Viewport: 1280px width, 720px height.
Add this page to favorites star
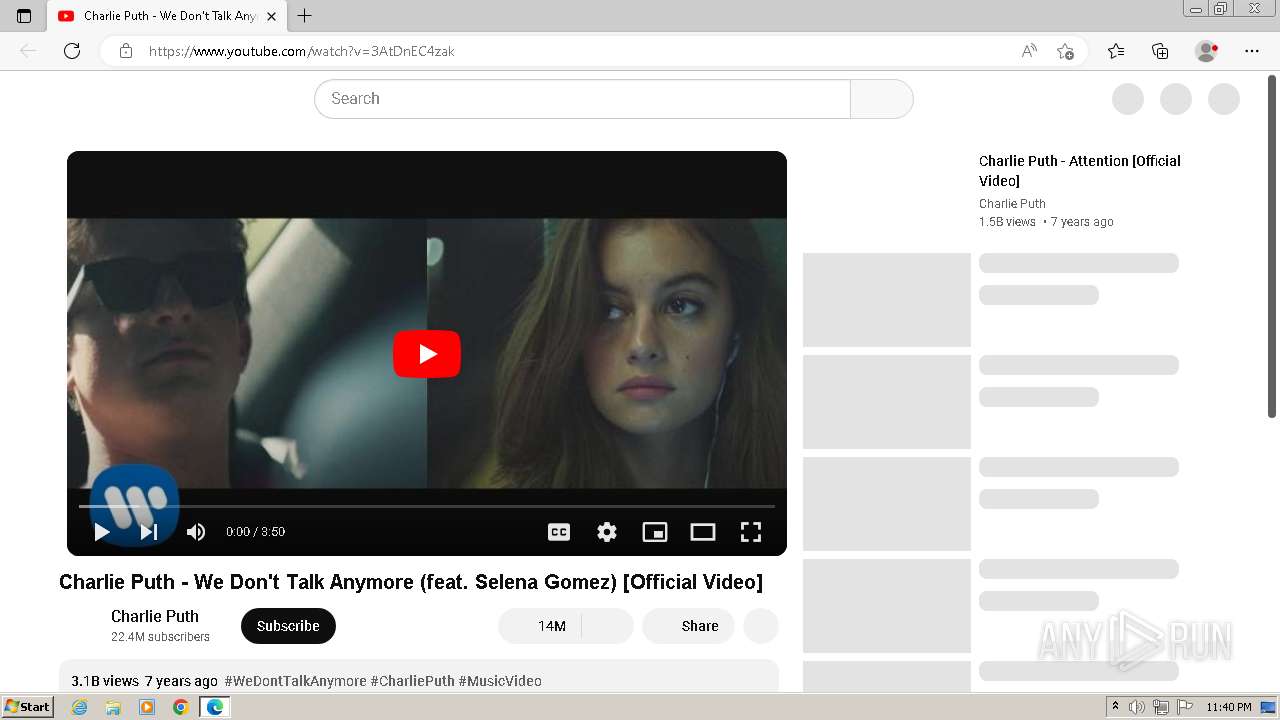point(1065,51)
